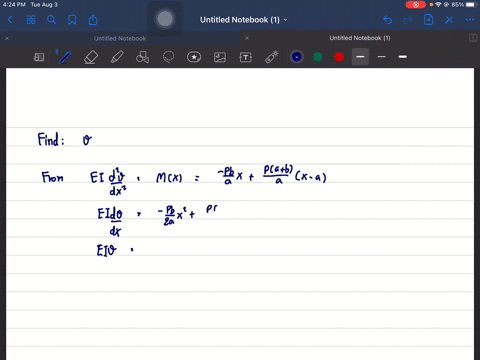Select the Eraser tool
Viewport: 480px width, 360px height.
pos(91,57)
